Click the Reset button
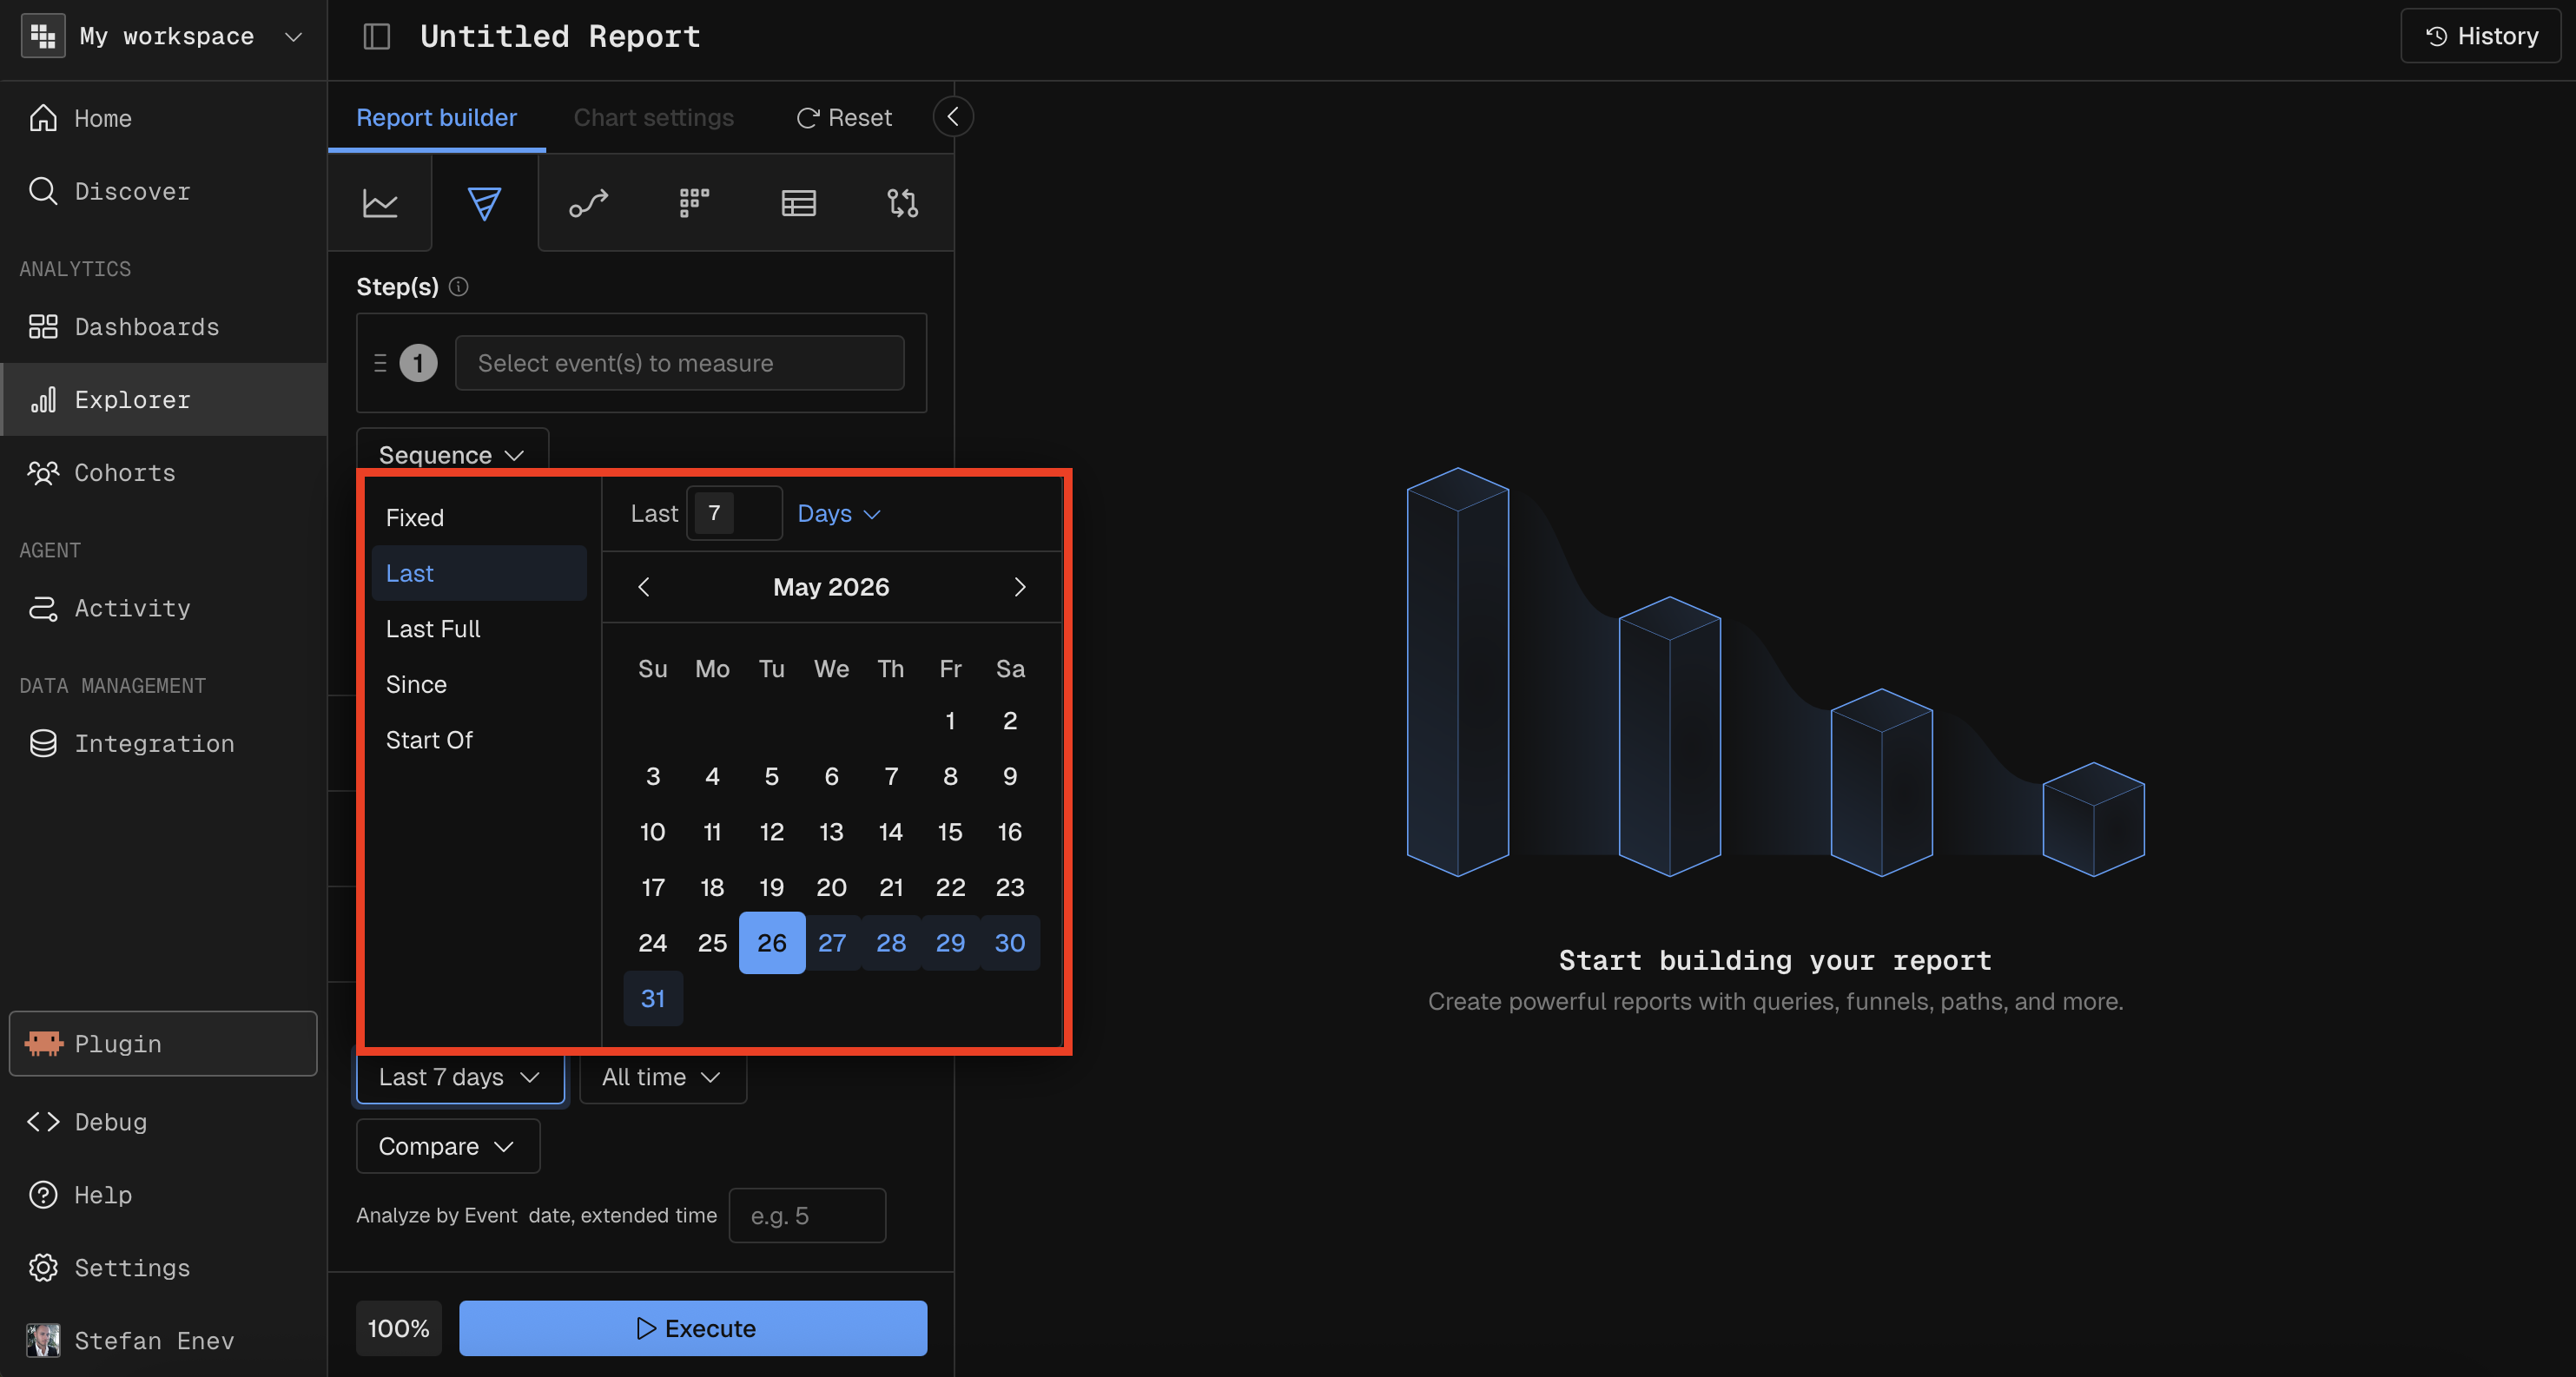2576x1377 pixels. pyautogui.click(x=844, y=117)
